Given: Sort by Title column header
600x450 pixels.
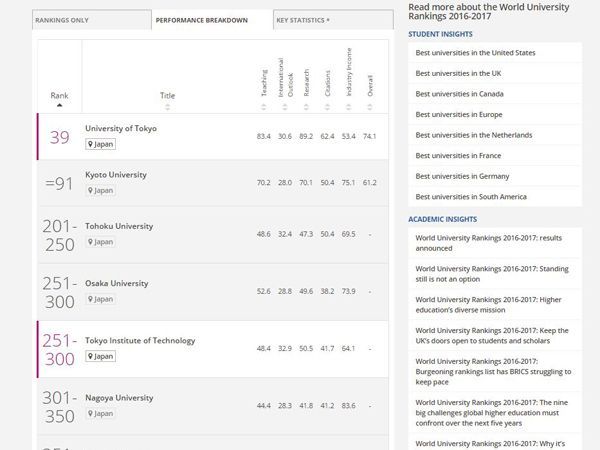Looking at the screenshot, I should 168,96.
